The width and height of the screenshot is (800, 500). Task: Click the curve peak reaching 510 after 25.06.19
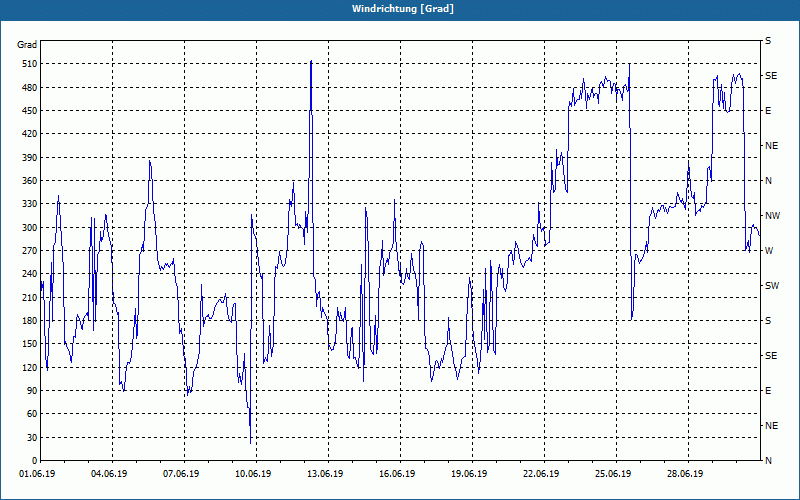pos(629,65)
